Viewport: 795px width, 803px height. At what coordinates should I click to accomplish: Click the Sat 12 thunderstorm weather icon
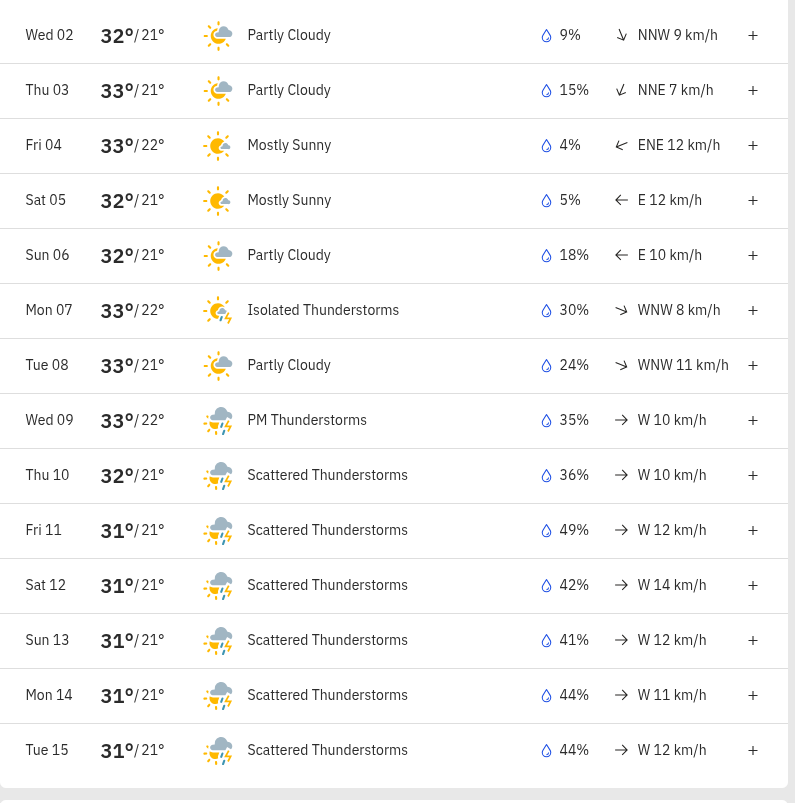(218, 586)
